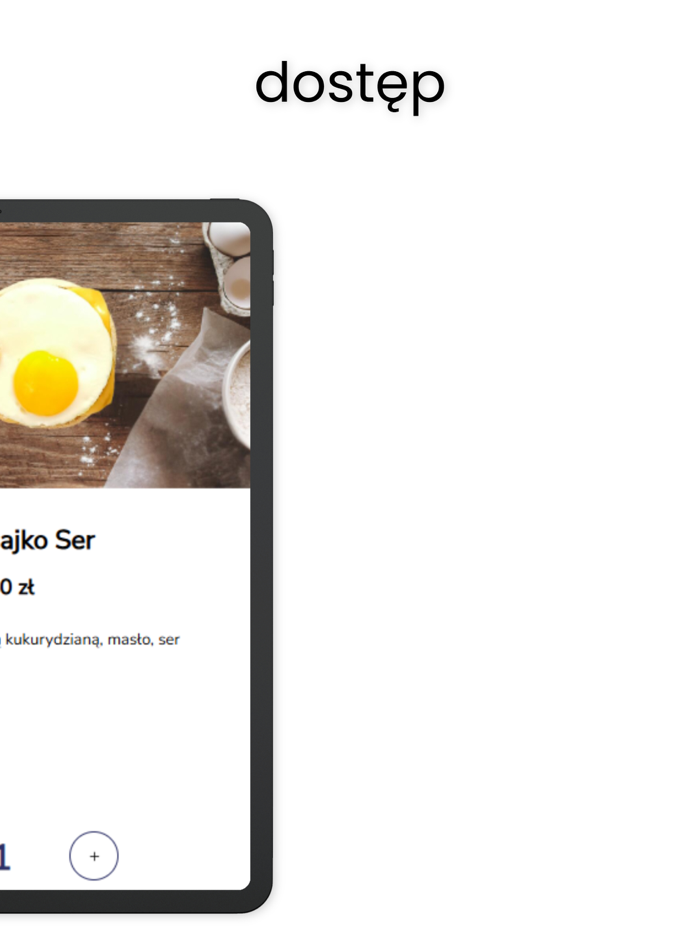Screen dimensions: 700x934
Task: Click the product price in zł
Action: click(17, 587)
